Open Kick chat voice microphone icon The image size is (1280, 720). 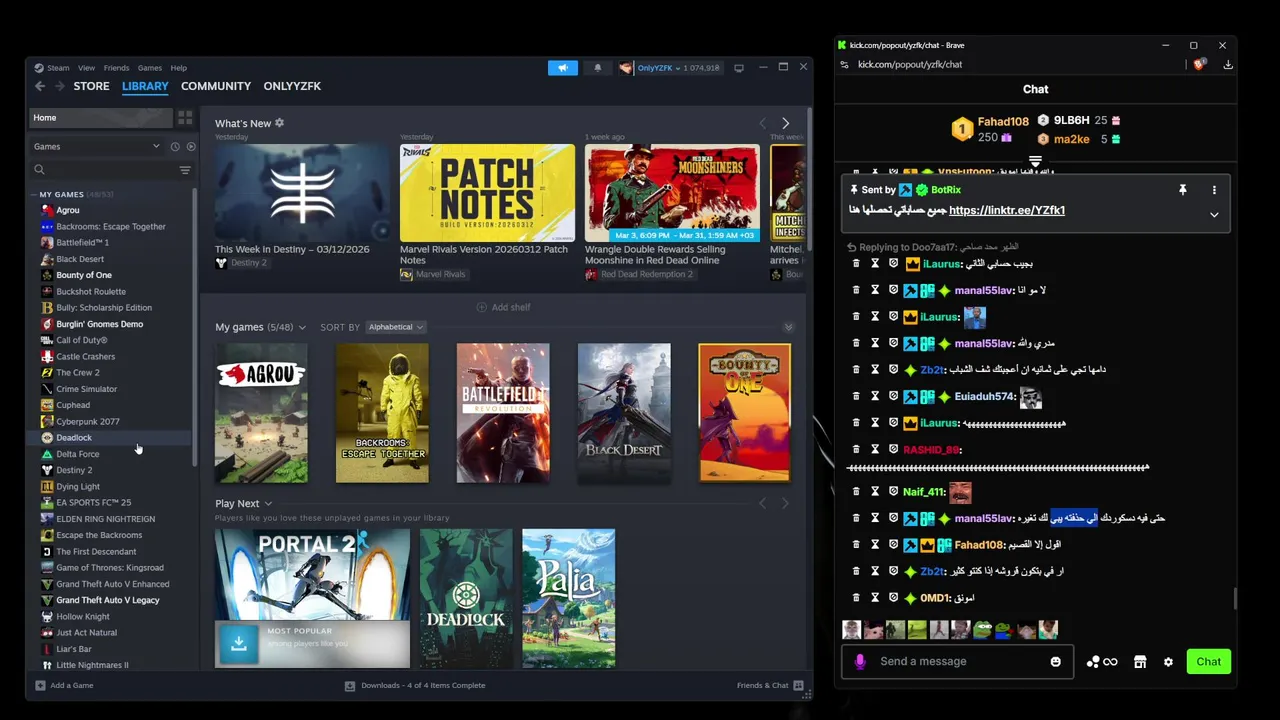point(860,662)
